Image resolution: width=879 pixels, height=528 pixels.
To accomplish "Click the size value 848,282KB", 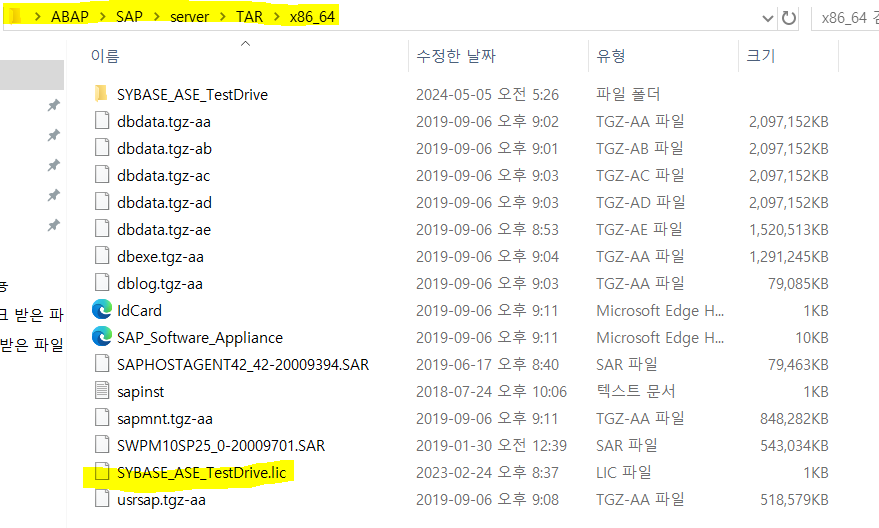I will 794,419.
